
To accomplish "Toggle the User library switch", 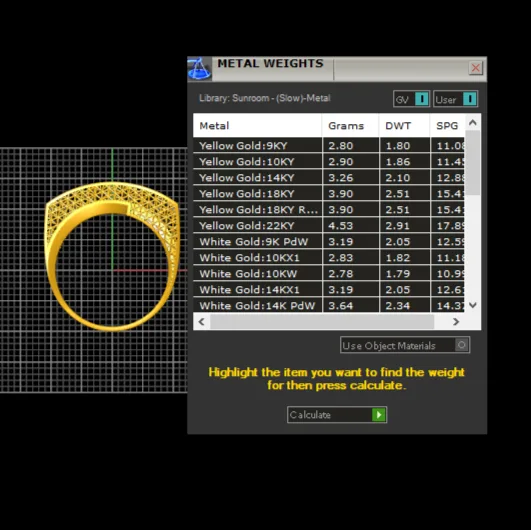I will pos(455,99).
